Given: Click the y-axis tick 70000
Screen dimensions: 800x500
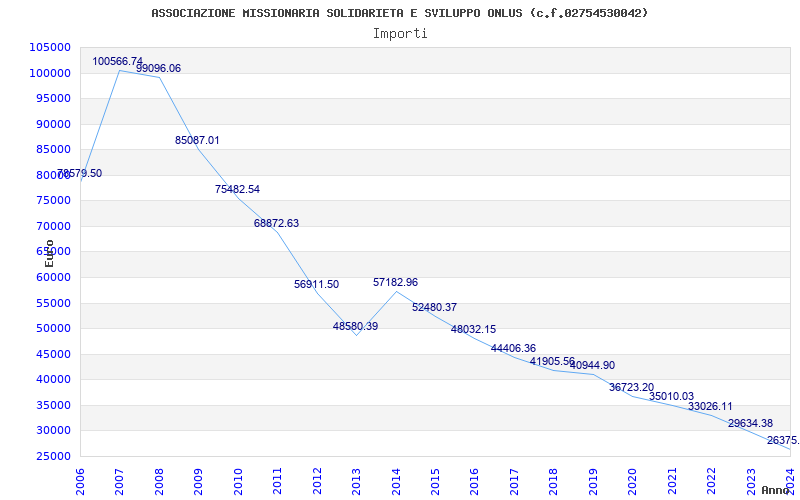Looking at the screenshot, I should click(53, 227).
